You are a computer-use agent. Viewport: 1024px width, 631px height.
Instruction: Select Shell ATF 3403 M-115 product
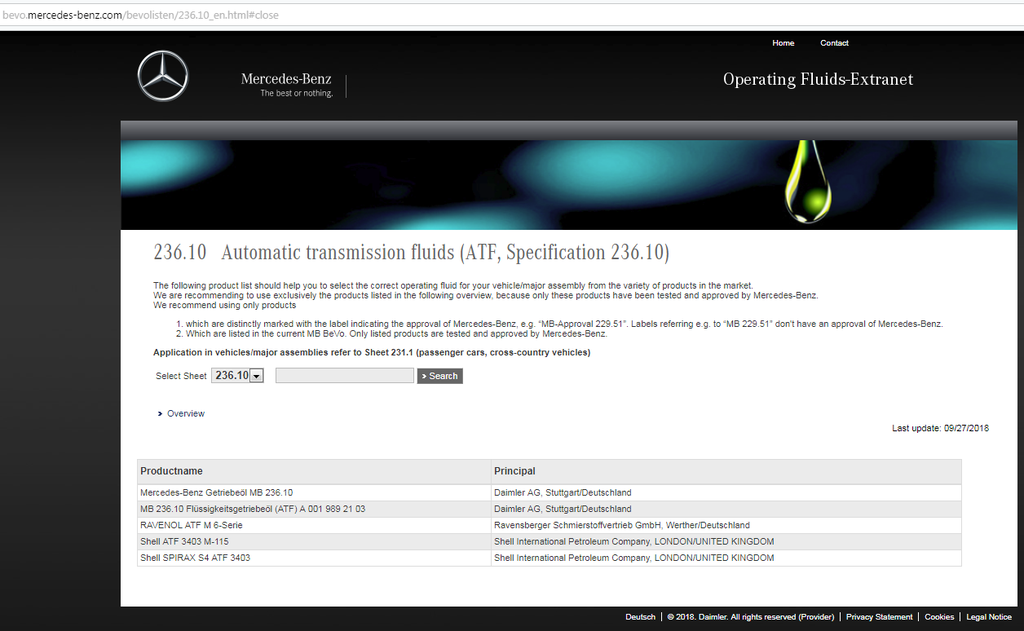[184, 541]
